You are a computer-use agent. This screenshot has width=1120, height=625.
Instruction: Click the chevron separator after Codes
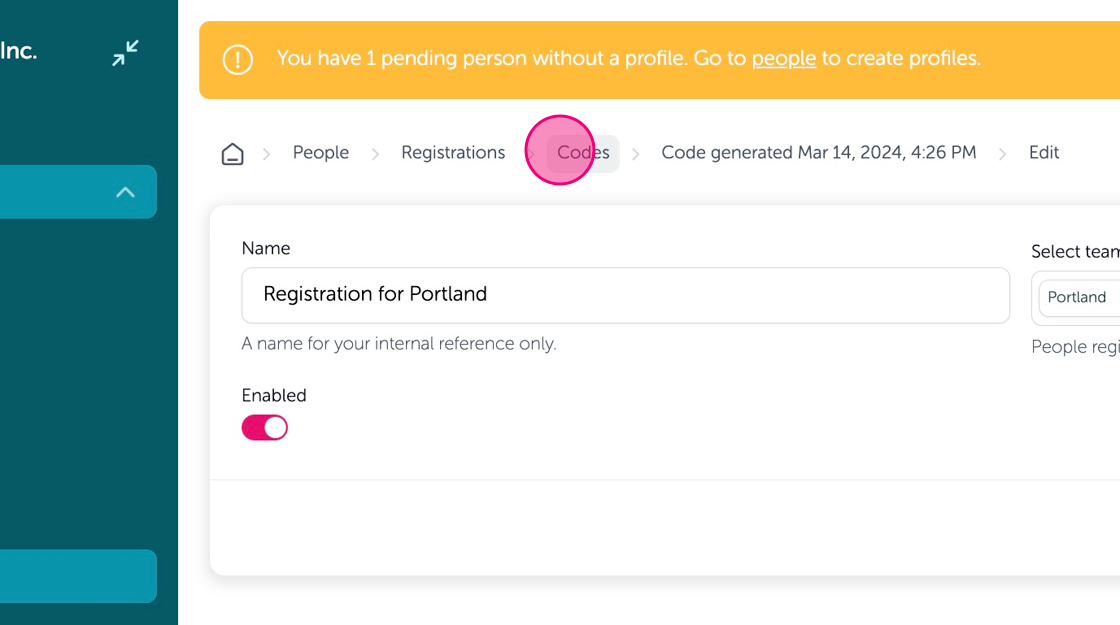(x=636, y=154)
